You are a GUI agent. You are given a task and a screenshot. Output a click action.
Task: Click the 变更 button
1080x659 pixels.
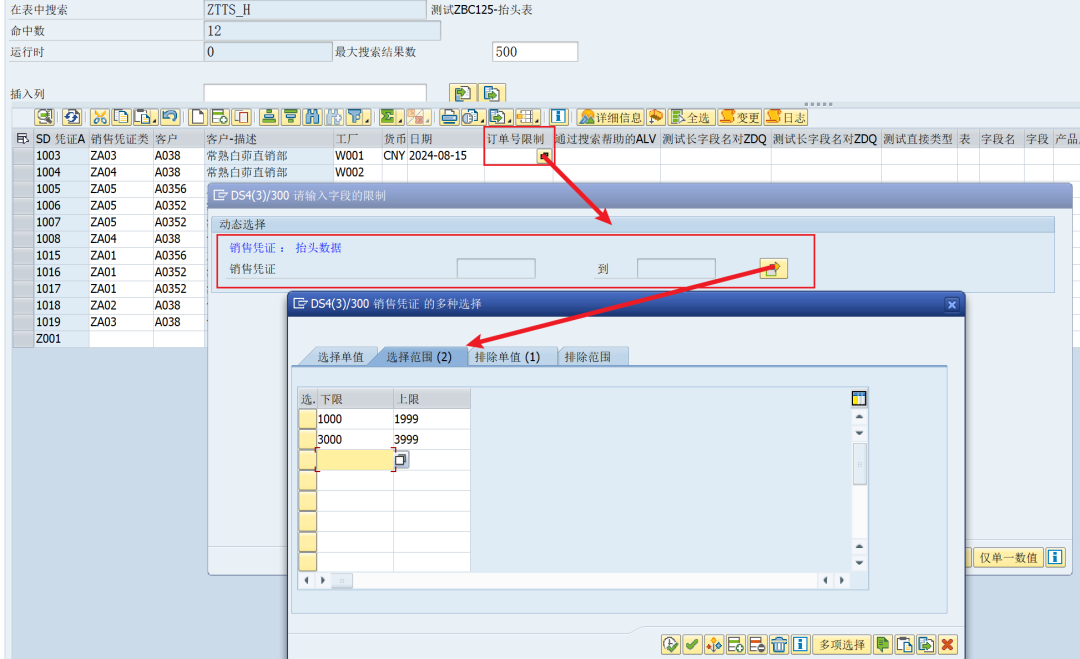pyautogui.click(x=739, y=117)
